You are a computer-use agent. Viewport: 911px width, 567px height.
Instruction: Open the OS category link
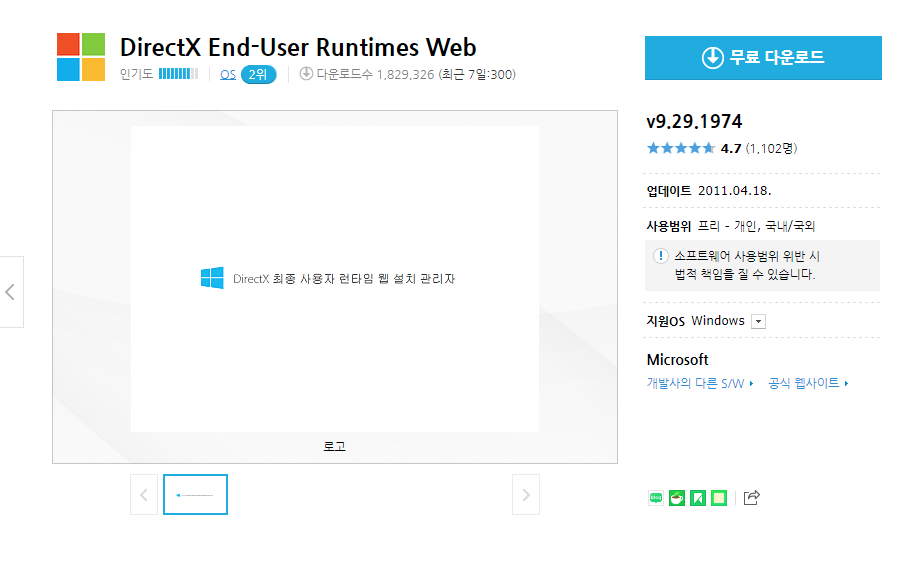pos(228,74)
